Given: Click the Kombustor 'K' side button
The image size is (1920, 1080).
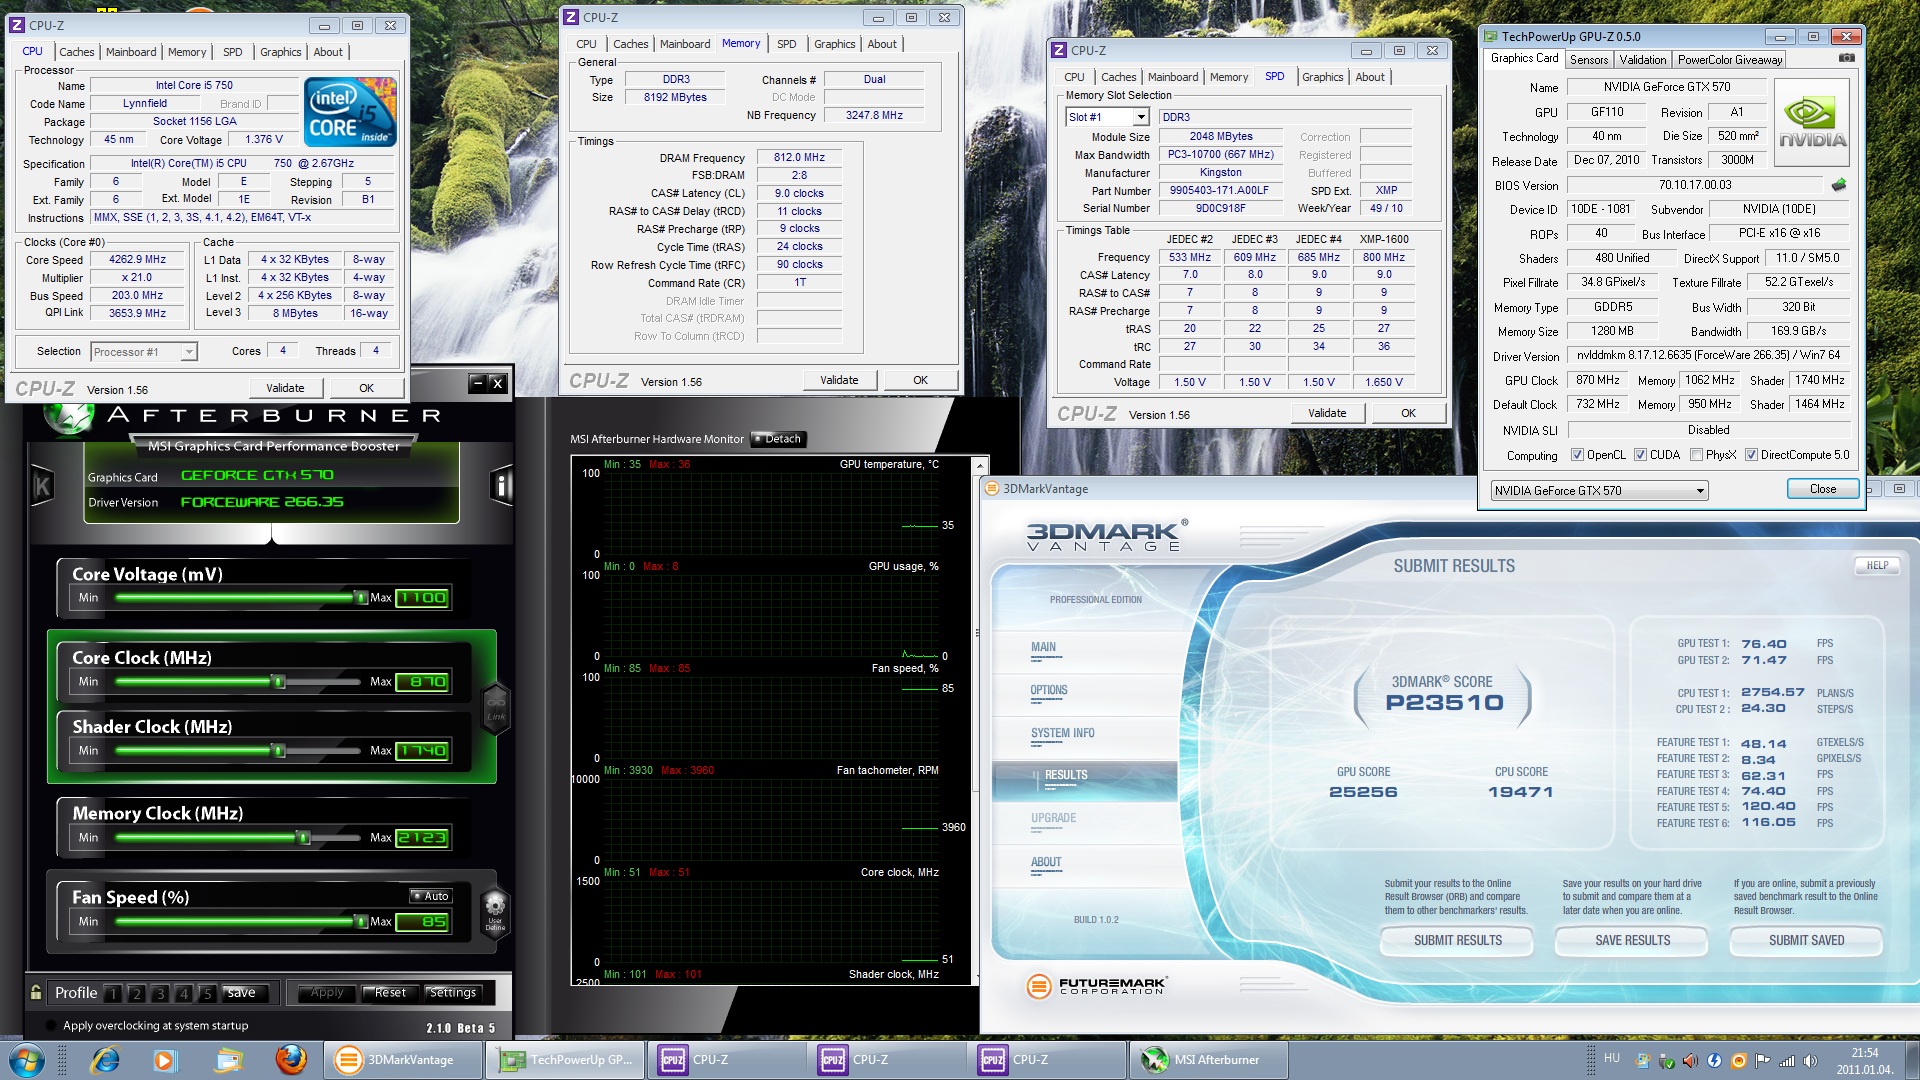Looking at the screenshot, I should click(42, 486).
